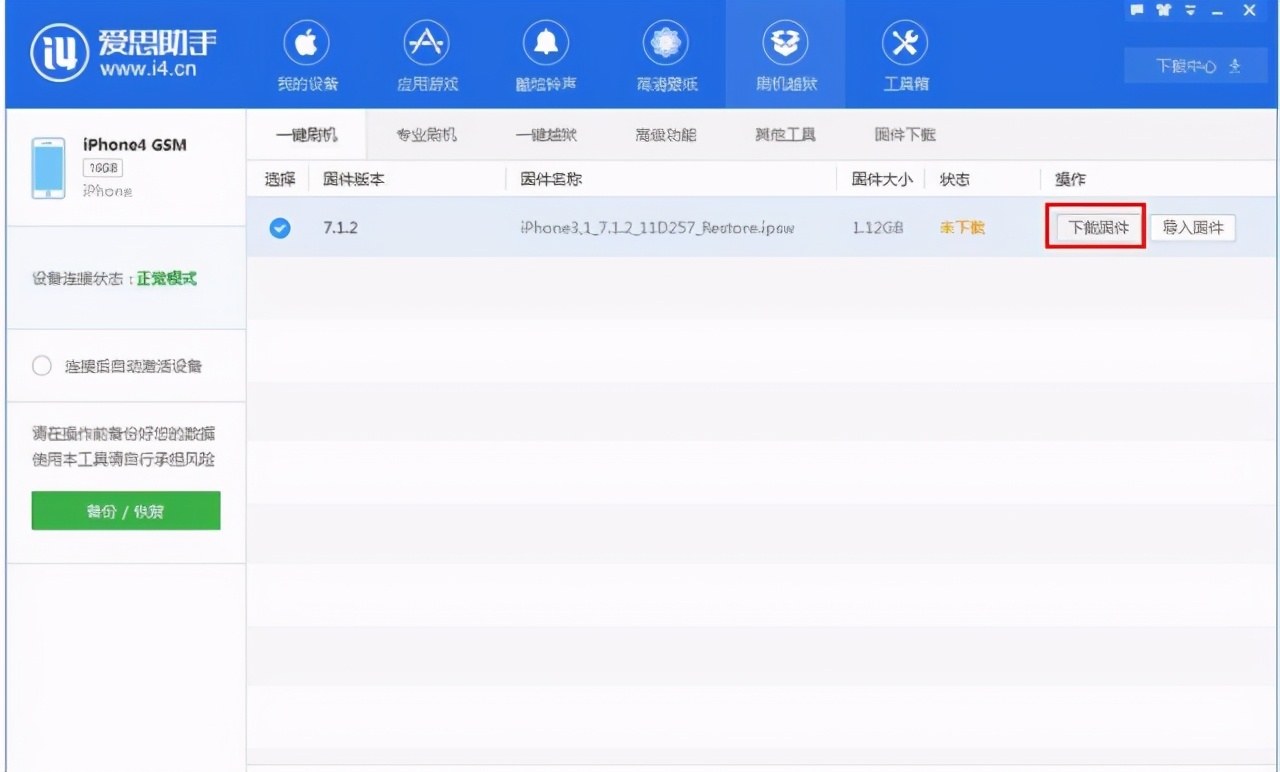
Task: Open the 应用游戏 (Apps & Games) section
Action: click(x=426, y=55)
